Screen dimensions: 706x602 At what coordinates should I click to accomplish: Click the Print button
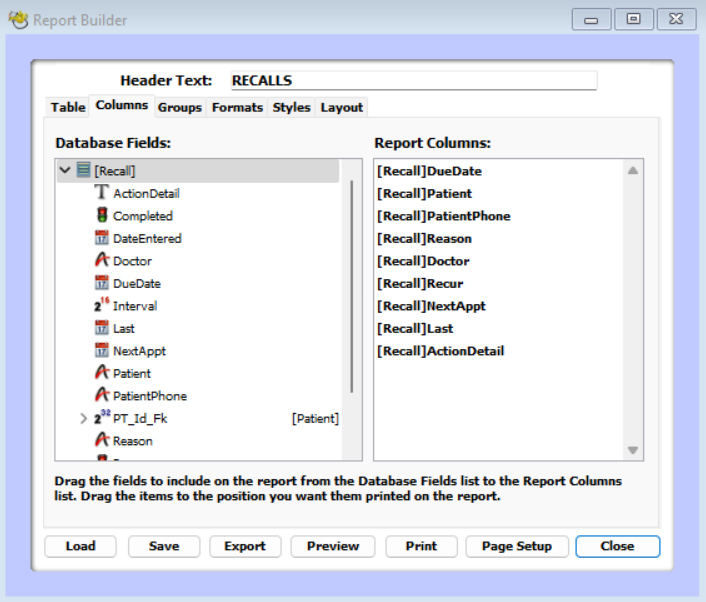421,546
